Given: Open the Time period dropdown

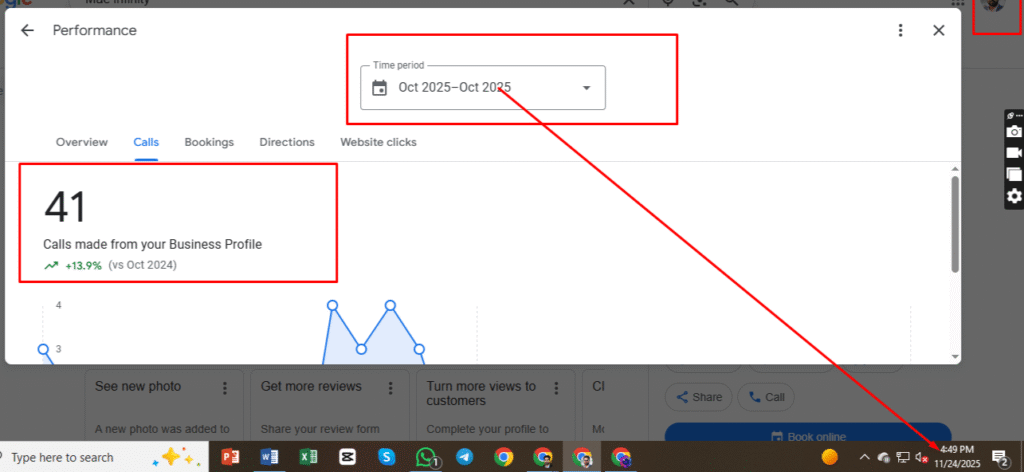Looking at the screenshot, I should (483, 87).
